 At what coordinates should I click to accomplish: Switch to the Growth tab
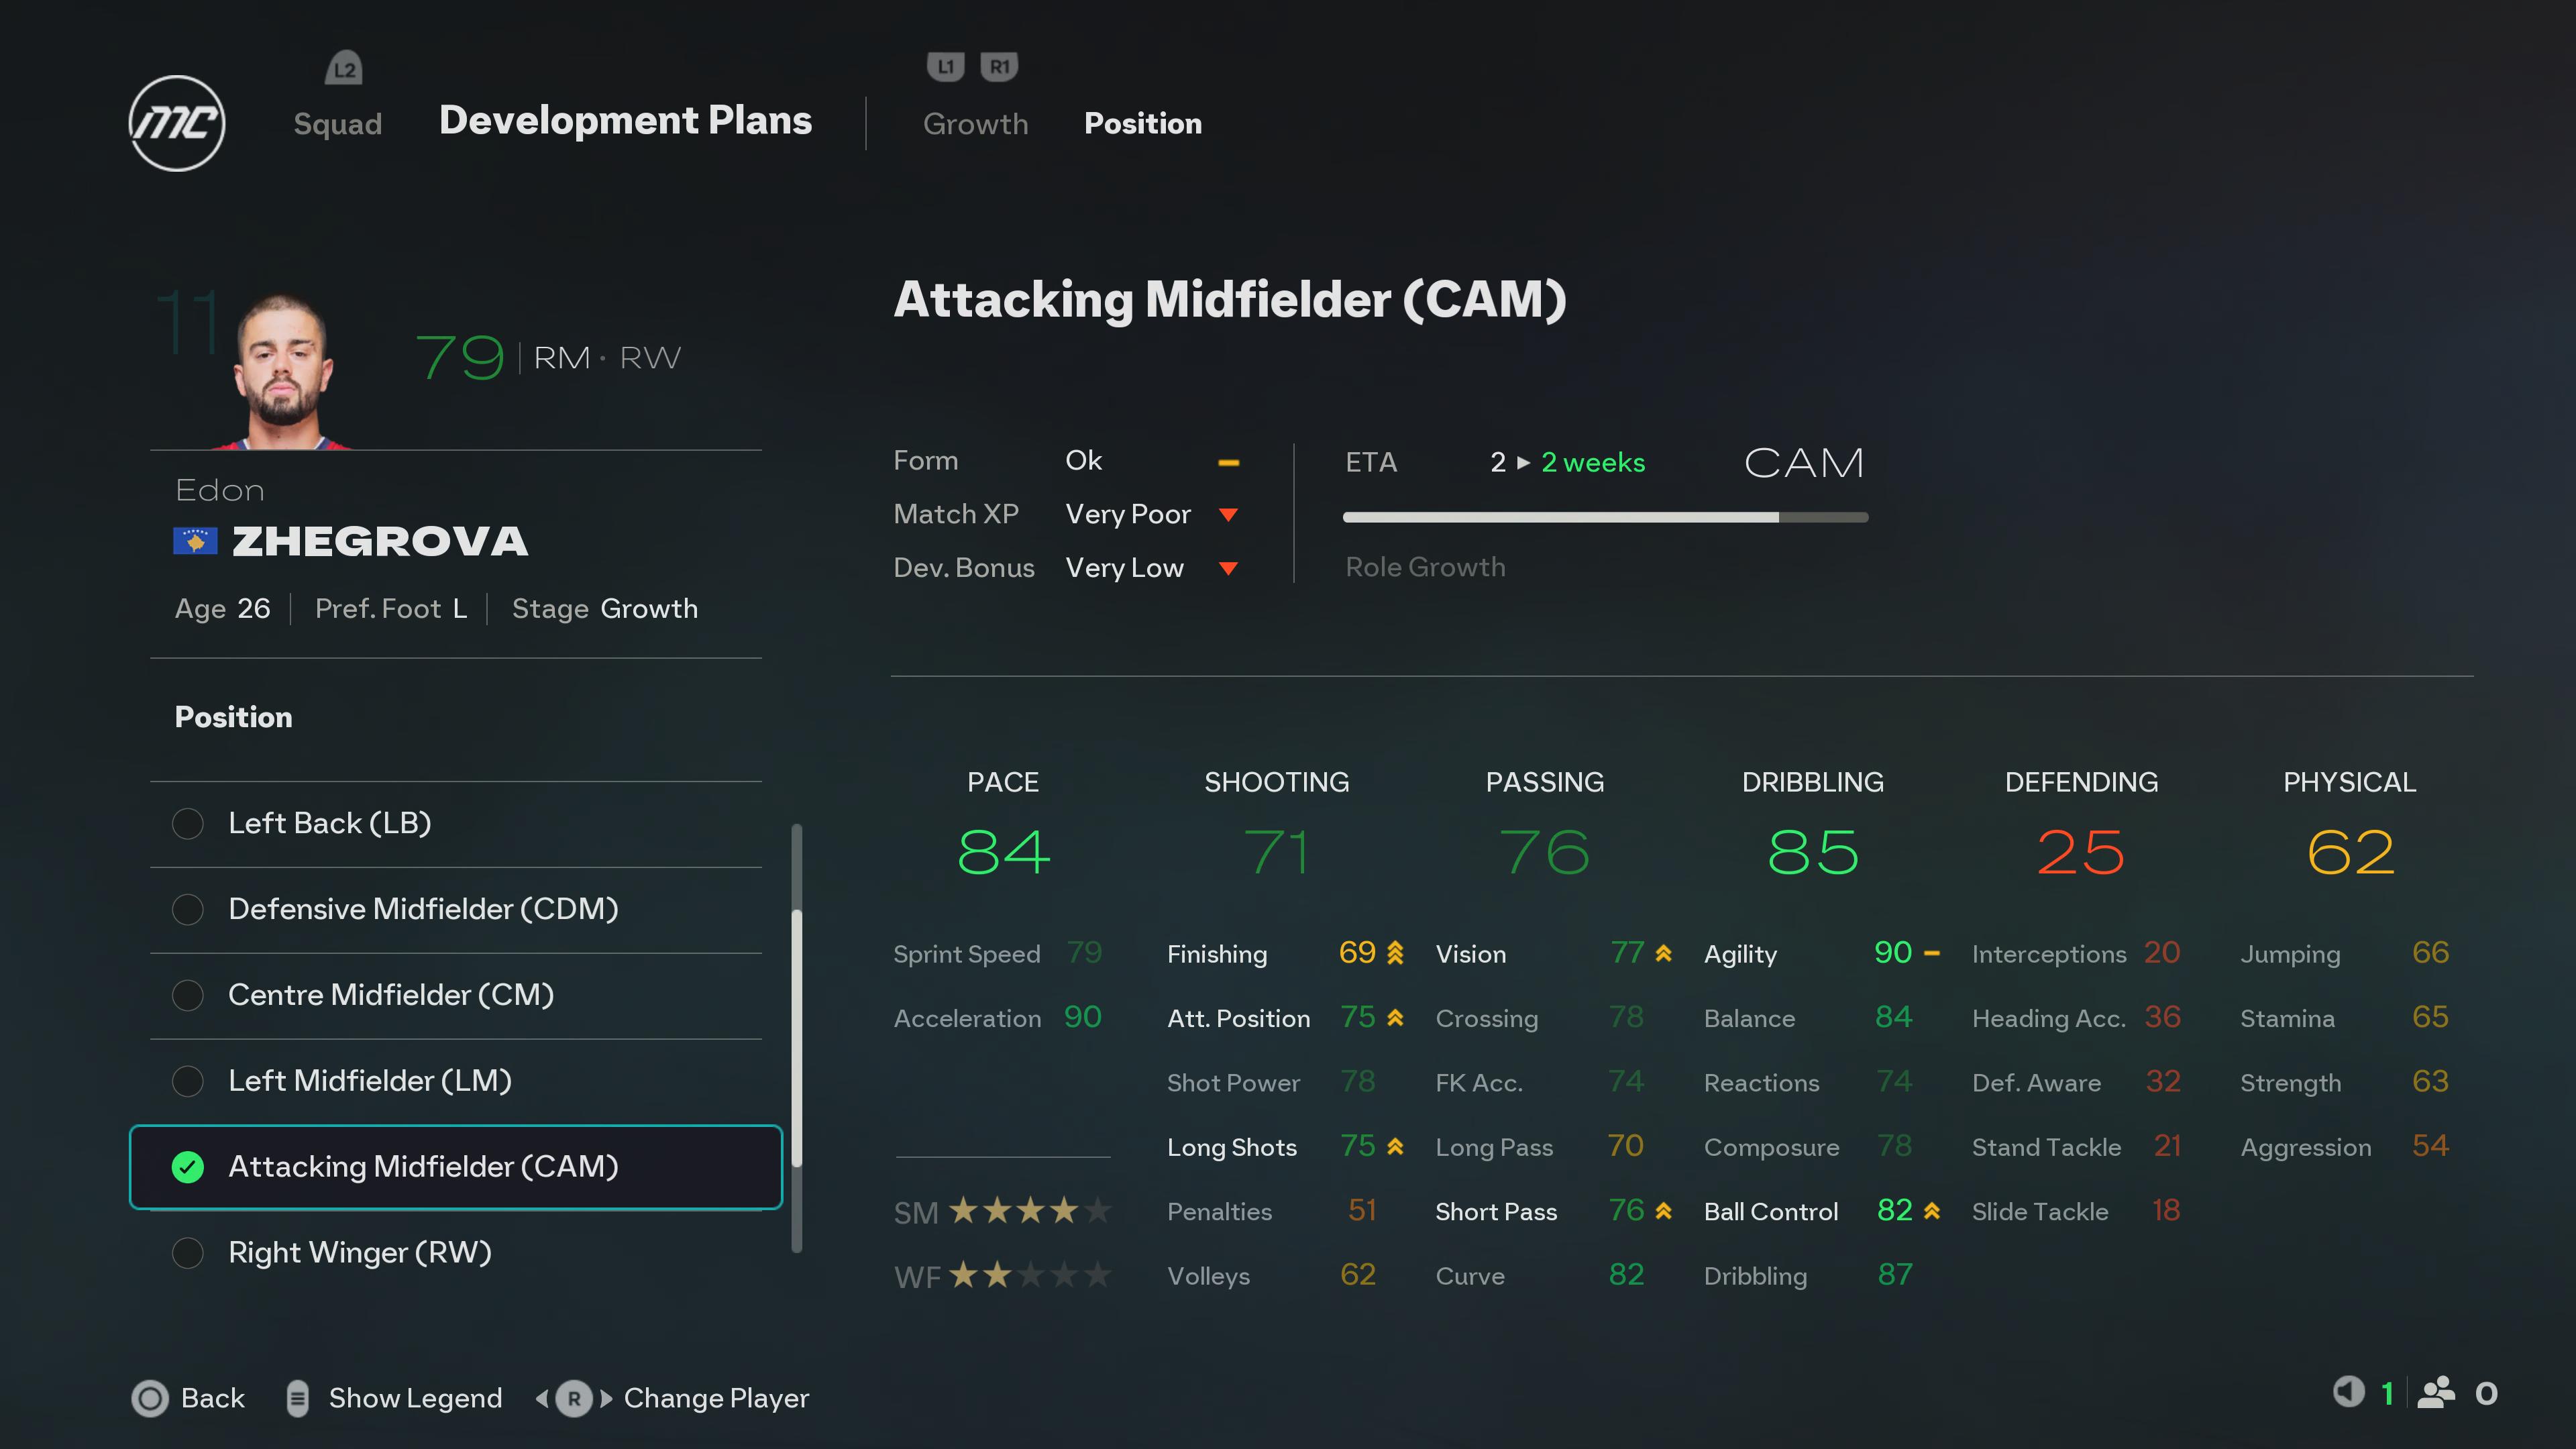point(975,124)
